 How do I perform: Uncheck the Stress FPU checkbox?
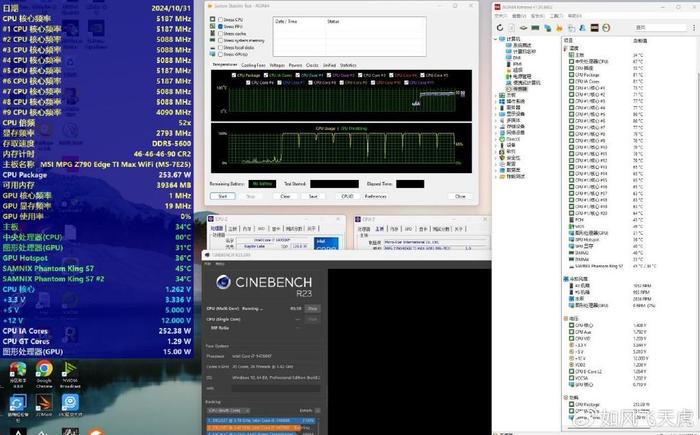click(221, 27)
